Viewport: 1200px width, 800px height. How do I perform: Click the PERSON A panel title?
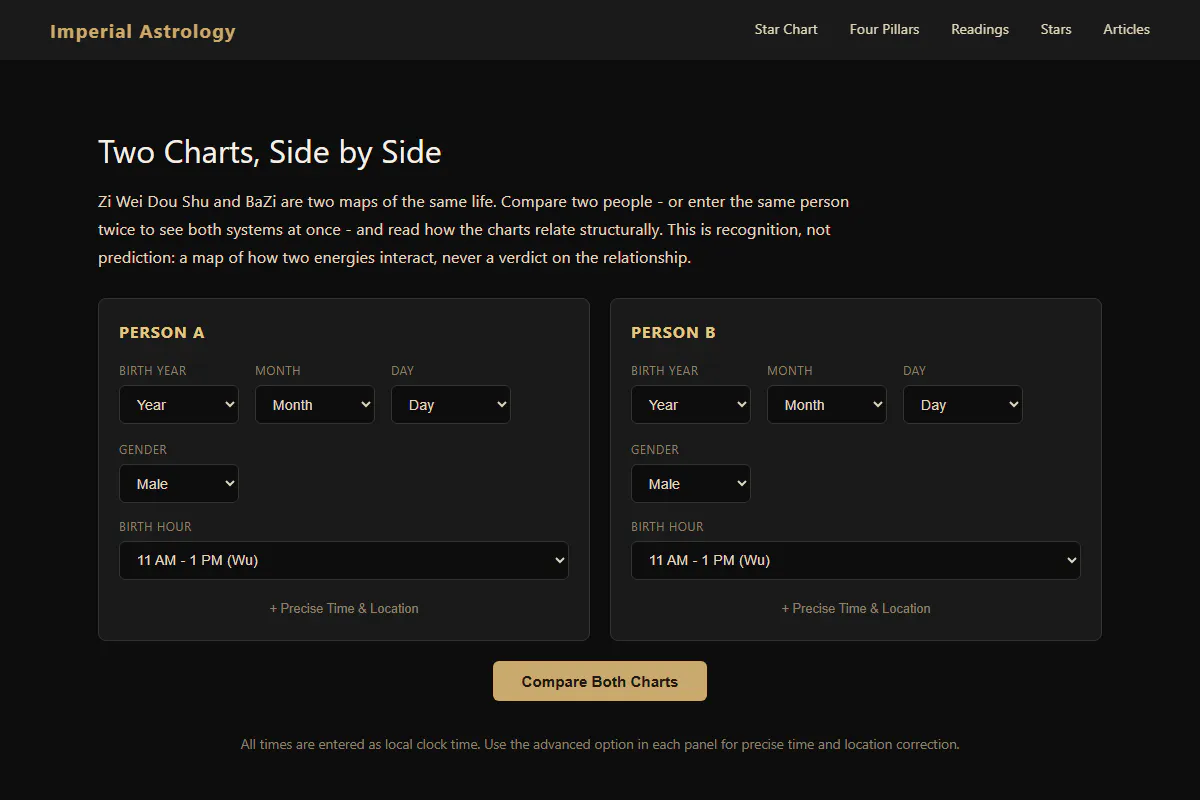[162, 333]
